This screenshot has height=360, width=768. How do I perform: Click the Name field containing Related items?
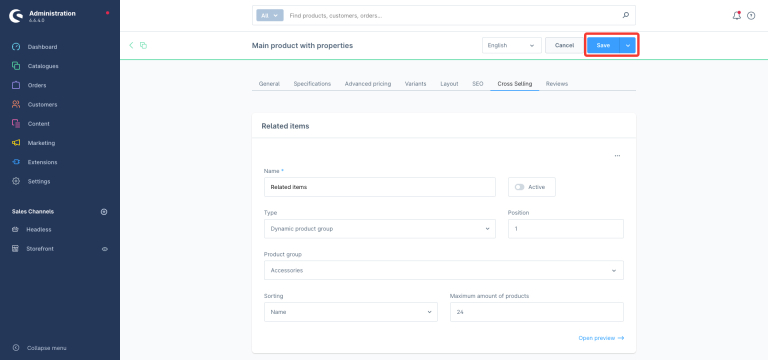click(380, 187)
